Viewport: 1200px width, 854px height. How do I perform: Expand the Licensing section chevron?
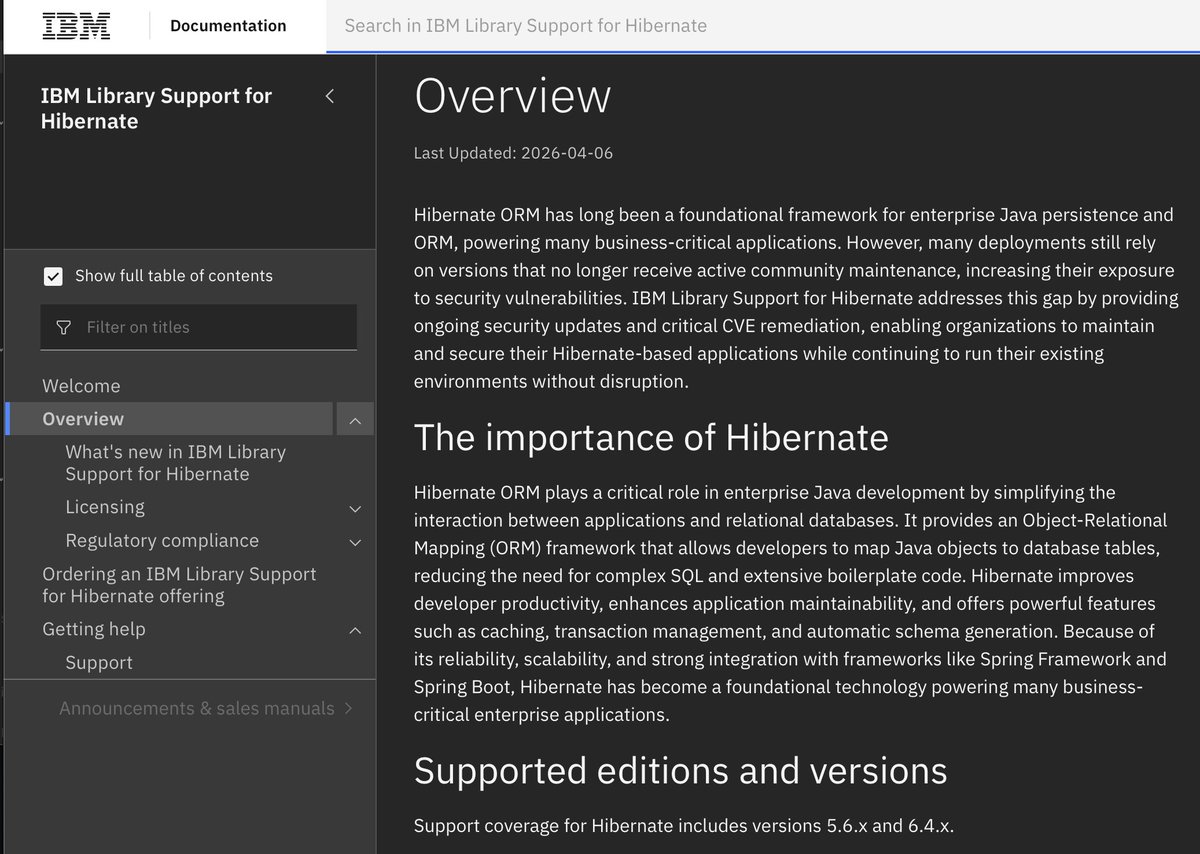click(355, 509)
